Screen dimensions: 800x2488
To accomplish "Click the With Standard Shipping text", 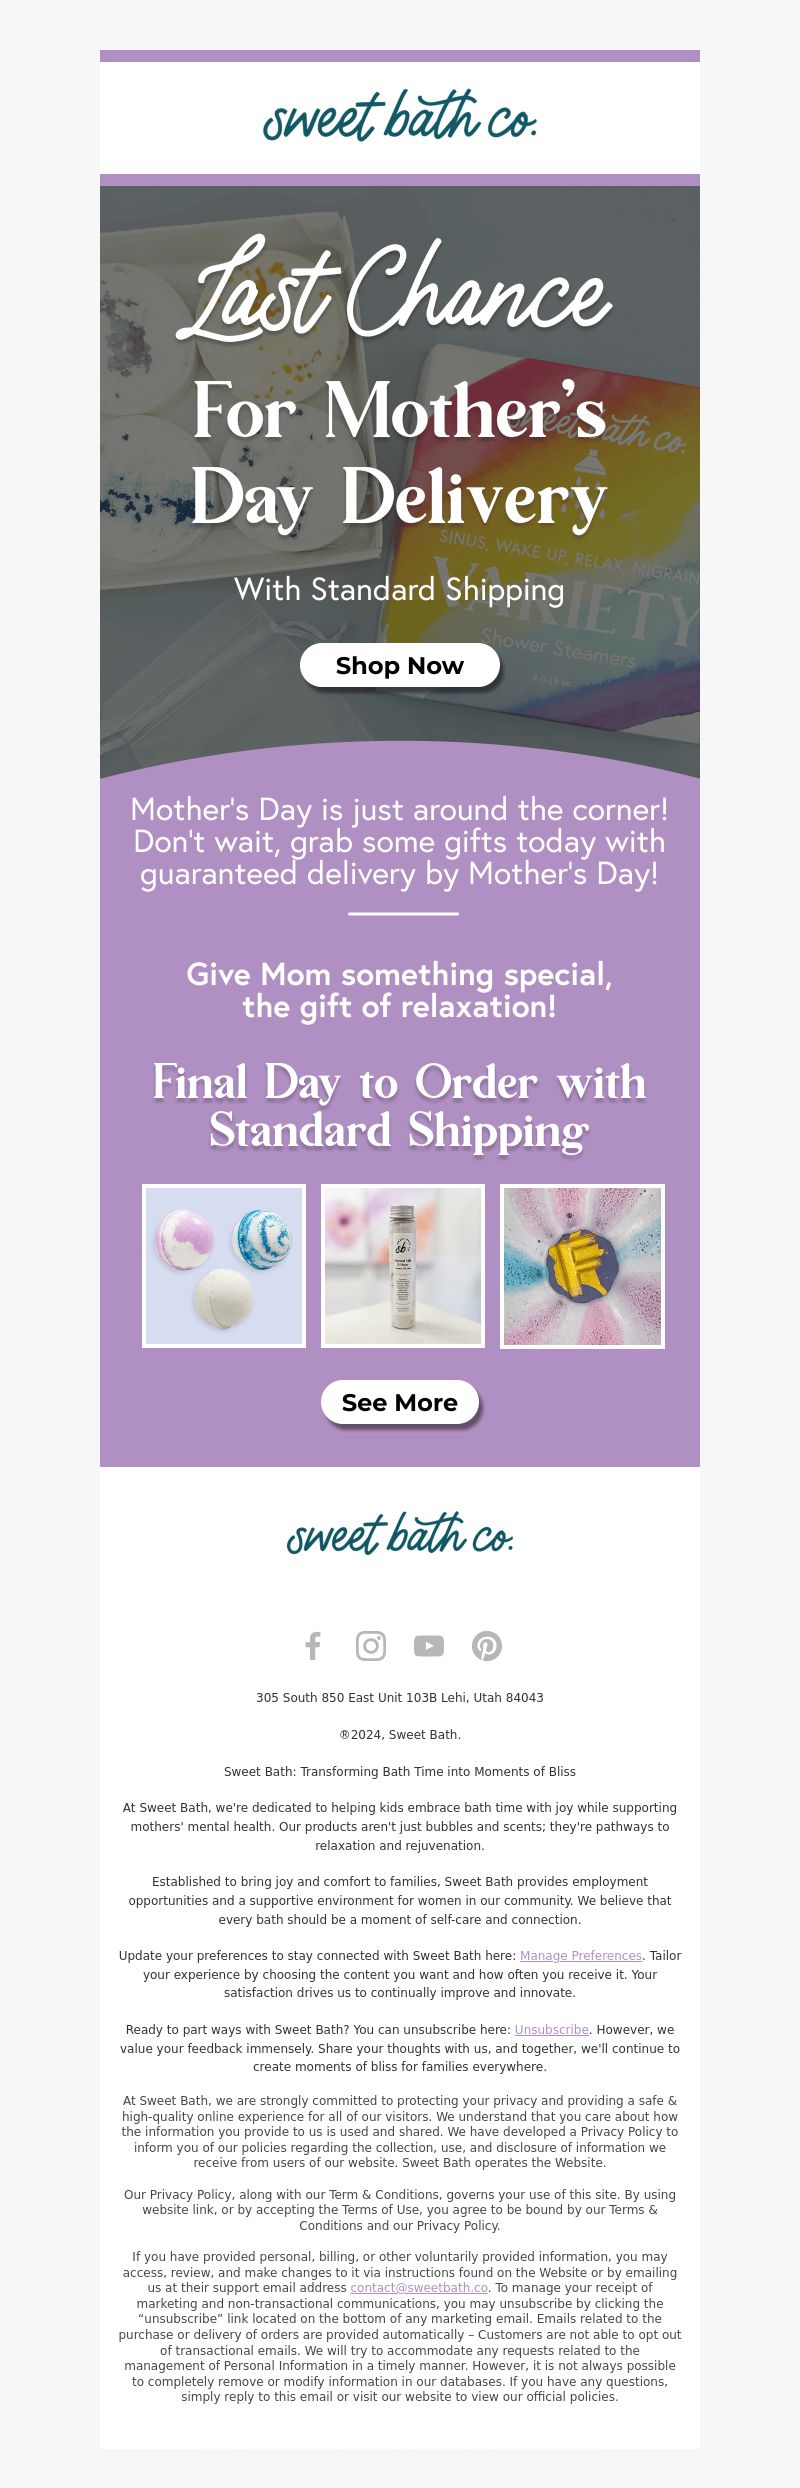I will (399, 590).
